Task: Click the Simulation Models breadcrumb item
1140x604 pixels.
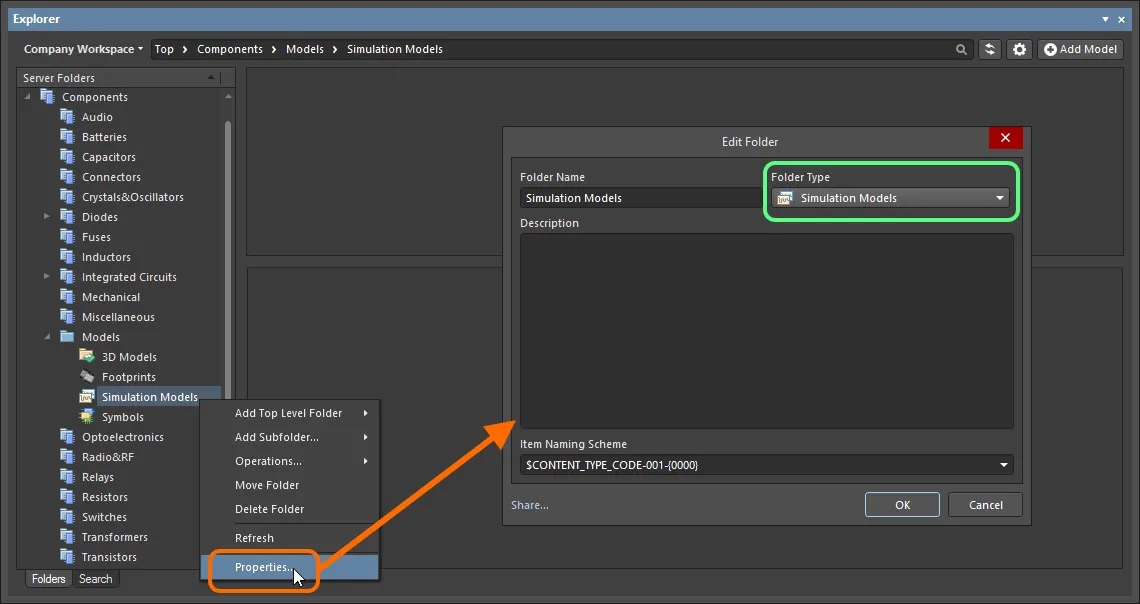Action: (395, 49)
